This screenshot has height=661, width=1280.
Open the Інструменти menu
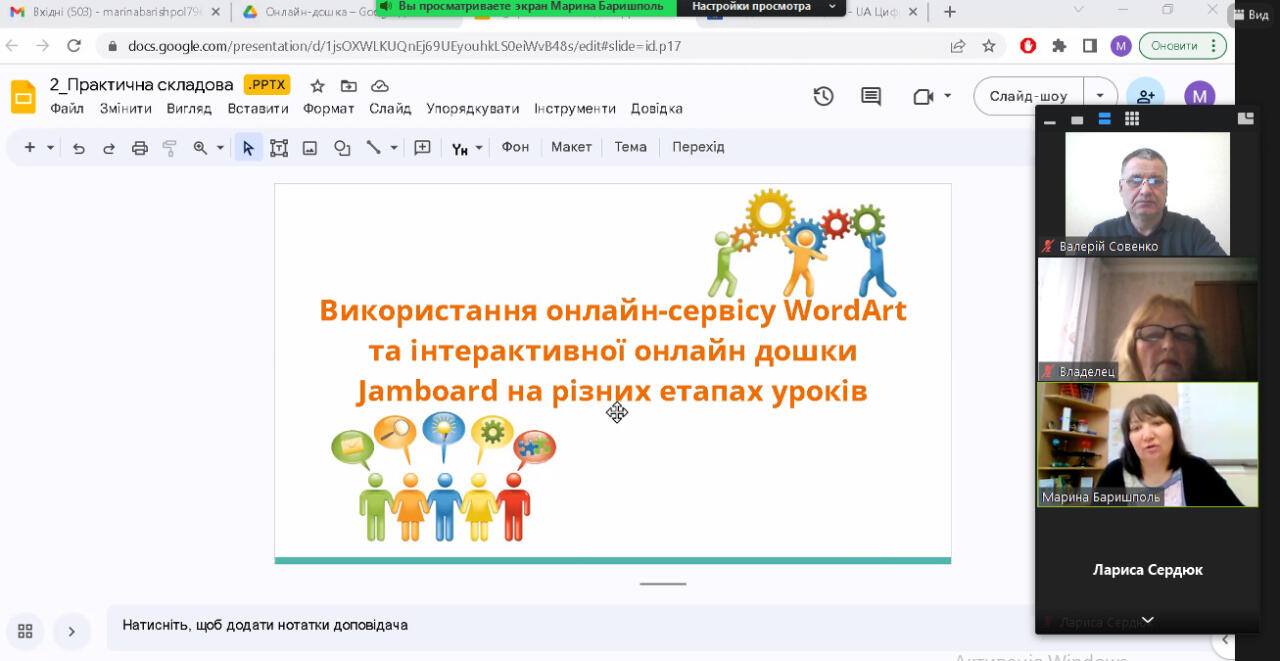pos(575,109)
